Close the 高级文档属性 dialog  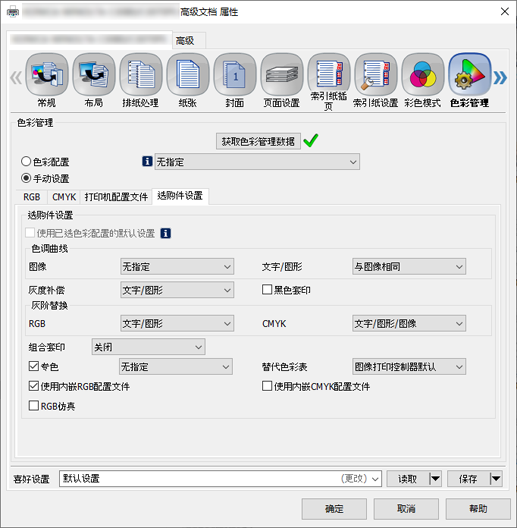tap(505, 11)
